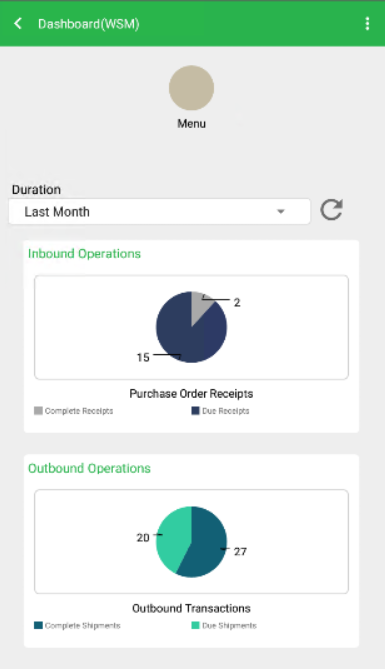
Task: Click the Purchase Order Receipts chart title
Action: (x=191, y=393)
